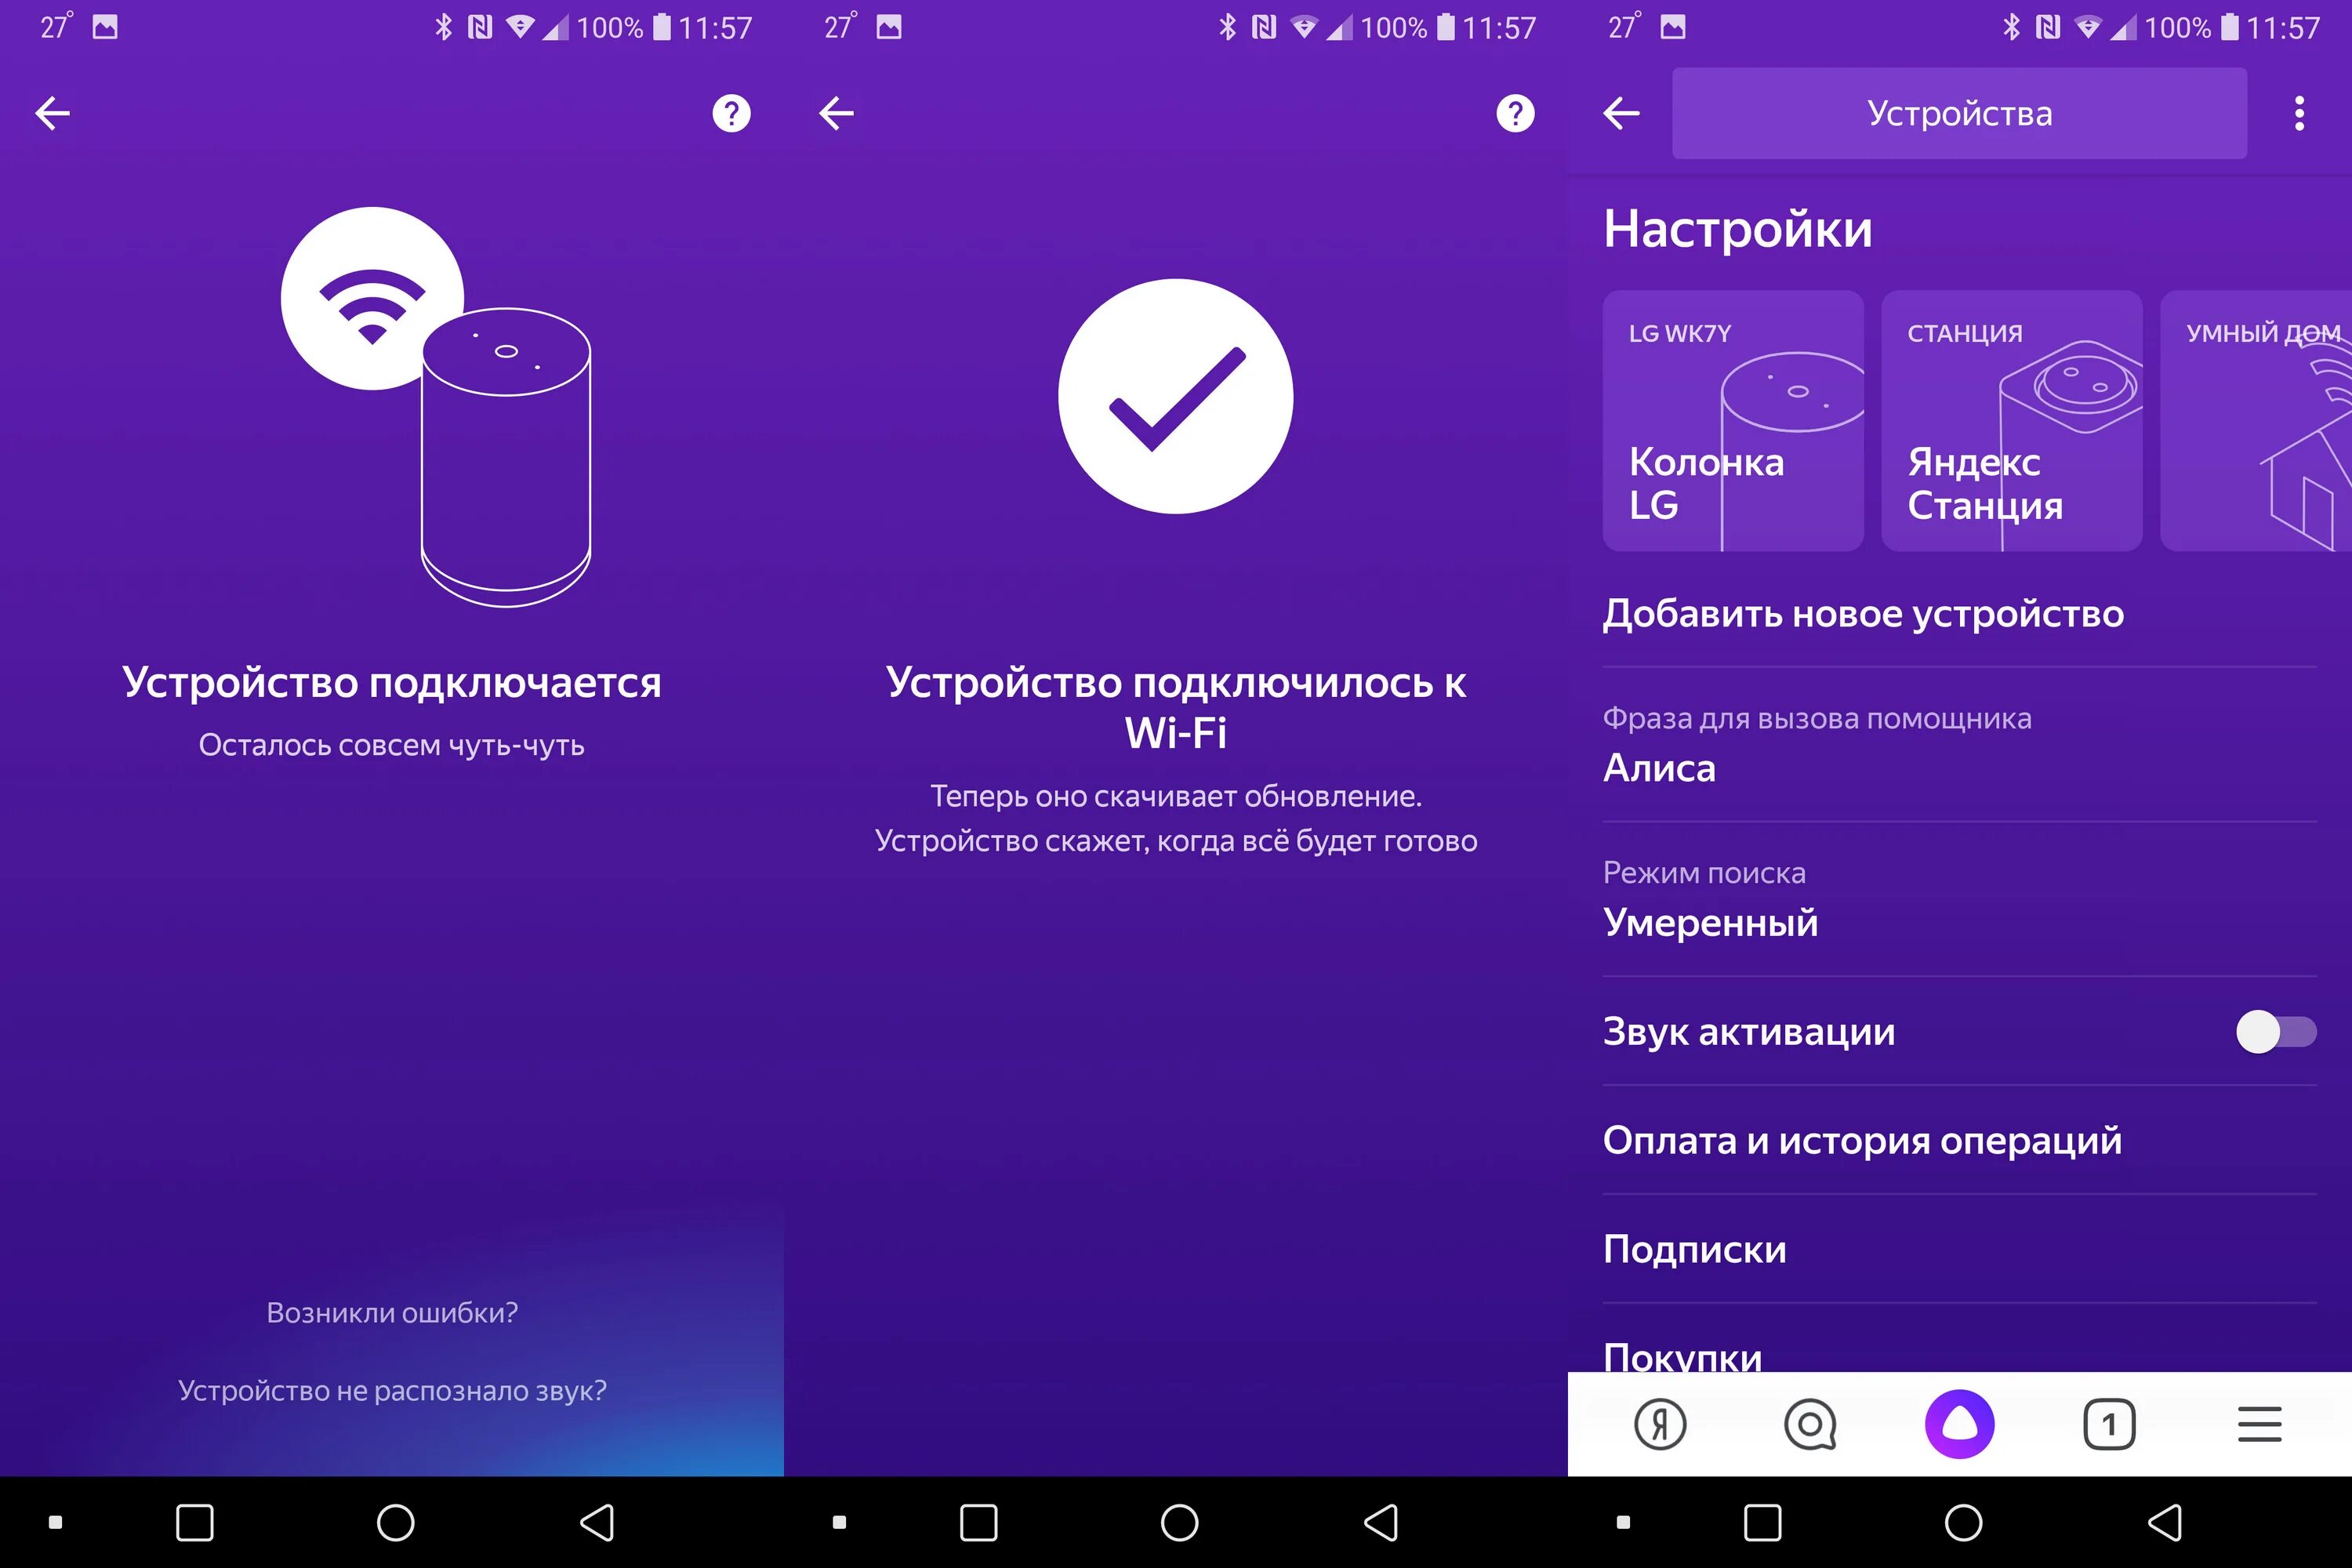Image resolution: width=2352 pixels, height=1568 pixels.
Task: Open Покупки section by clicking it
Action: point(1680,1356)
